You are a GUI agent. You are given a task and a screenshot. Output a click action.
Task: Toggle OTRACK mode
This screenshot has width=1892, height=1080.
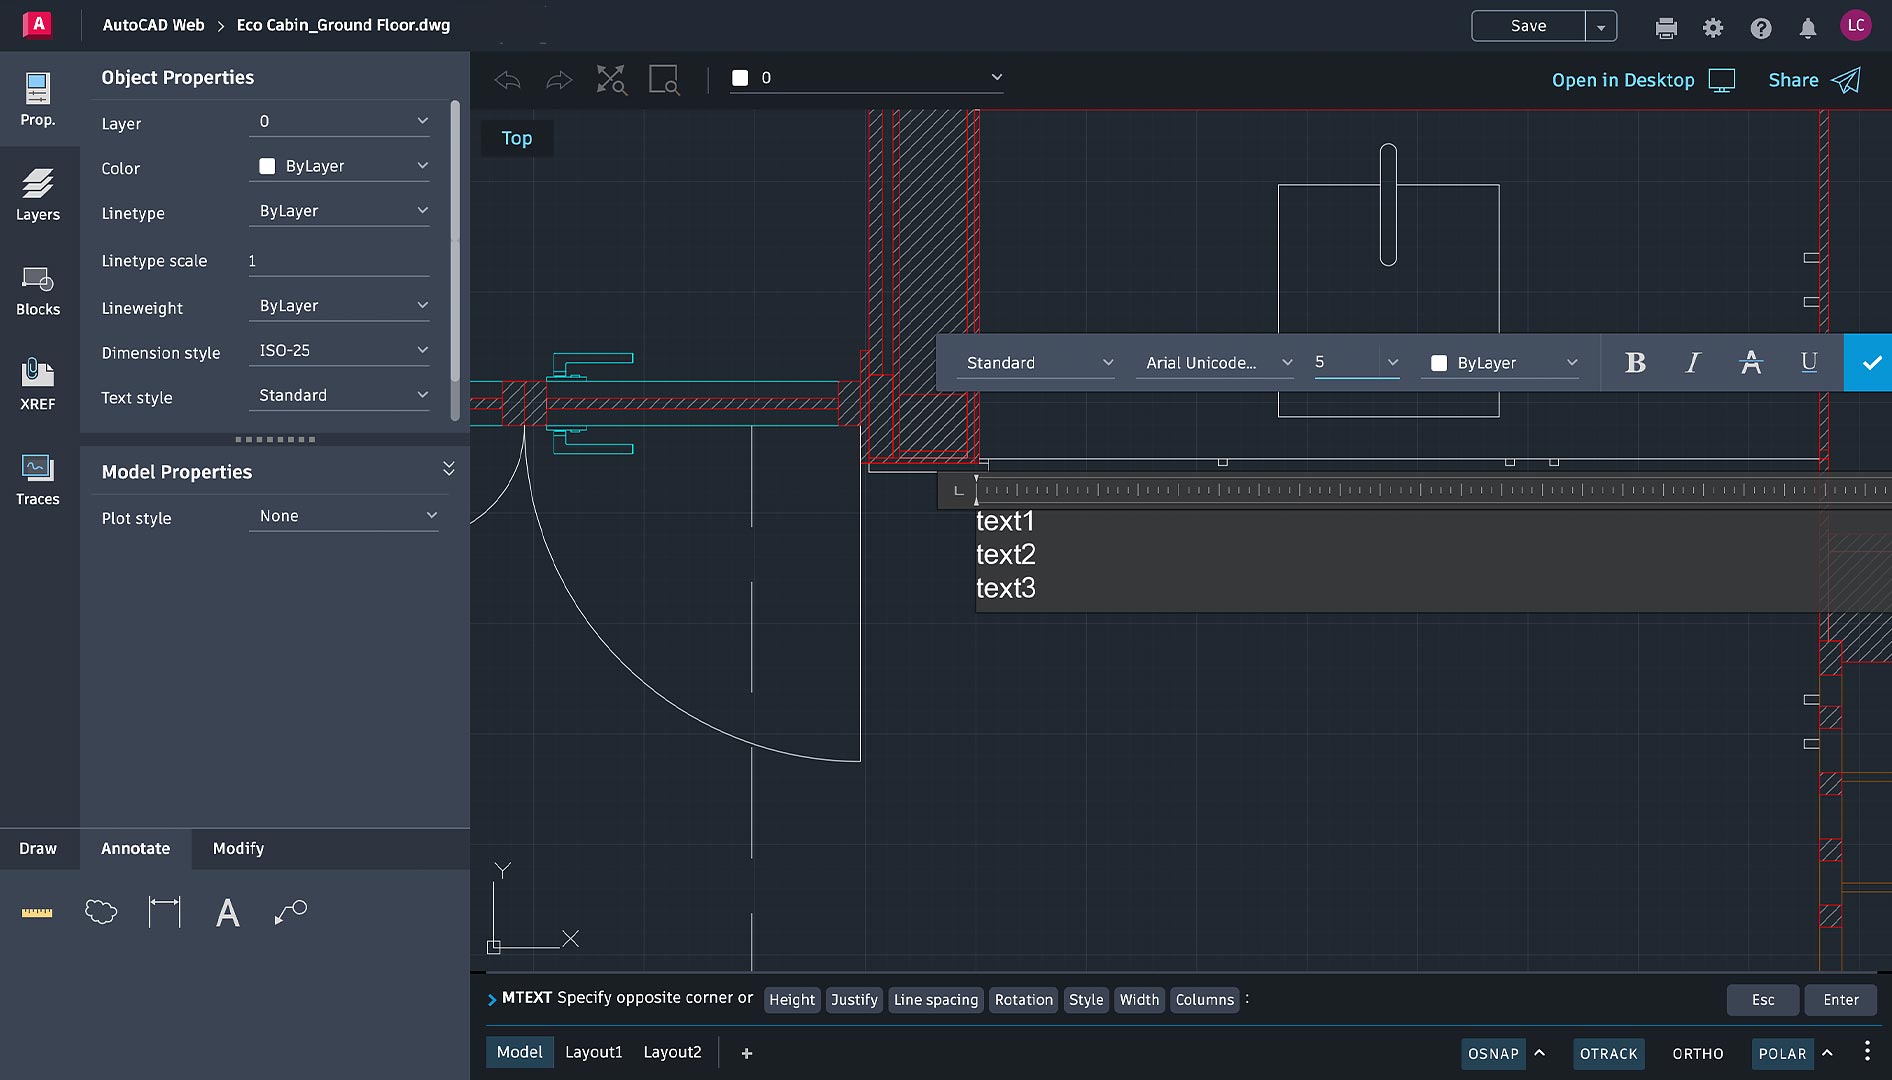tap(1608, 1053)
